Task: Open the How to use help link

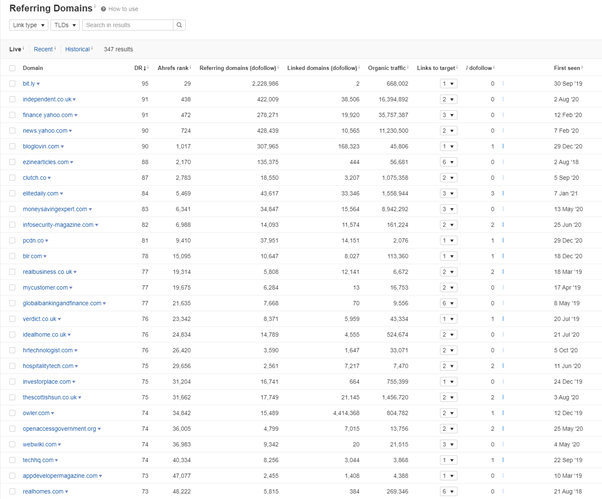Action: (x=119, y=9)
